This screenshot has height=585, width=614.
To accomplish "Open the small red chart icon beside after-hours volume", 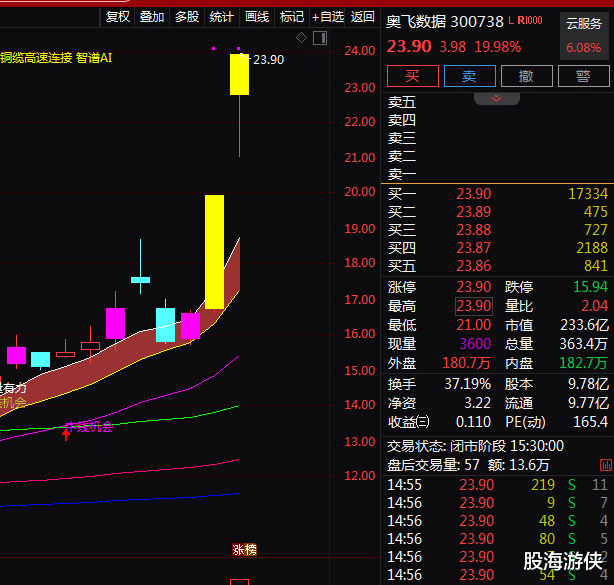I will [x=606, y=465].
